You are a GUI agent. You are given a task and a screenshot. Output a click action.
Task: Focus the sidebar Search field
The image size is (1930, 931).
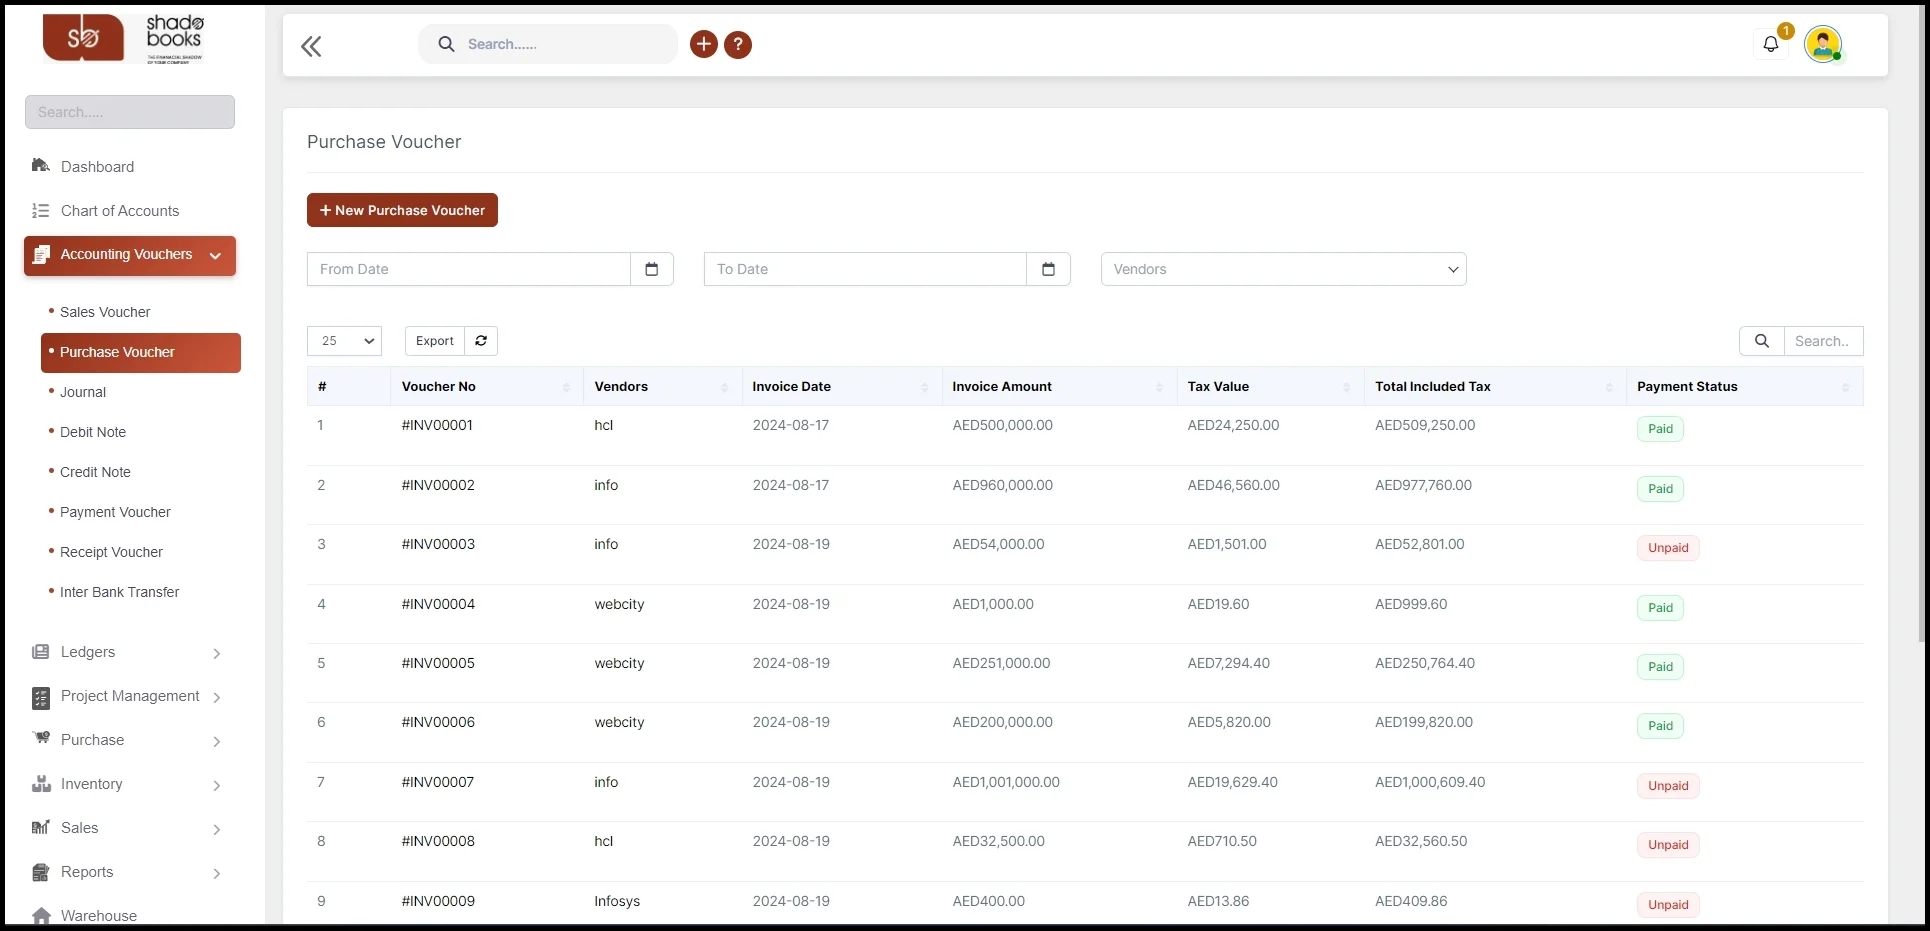(130, 112)
